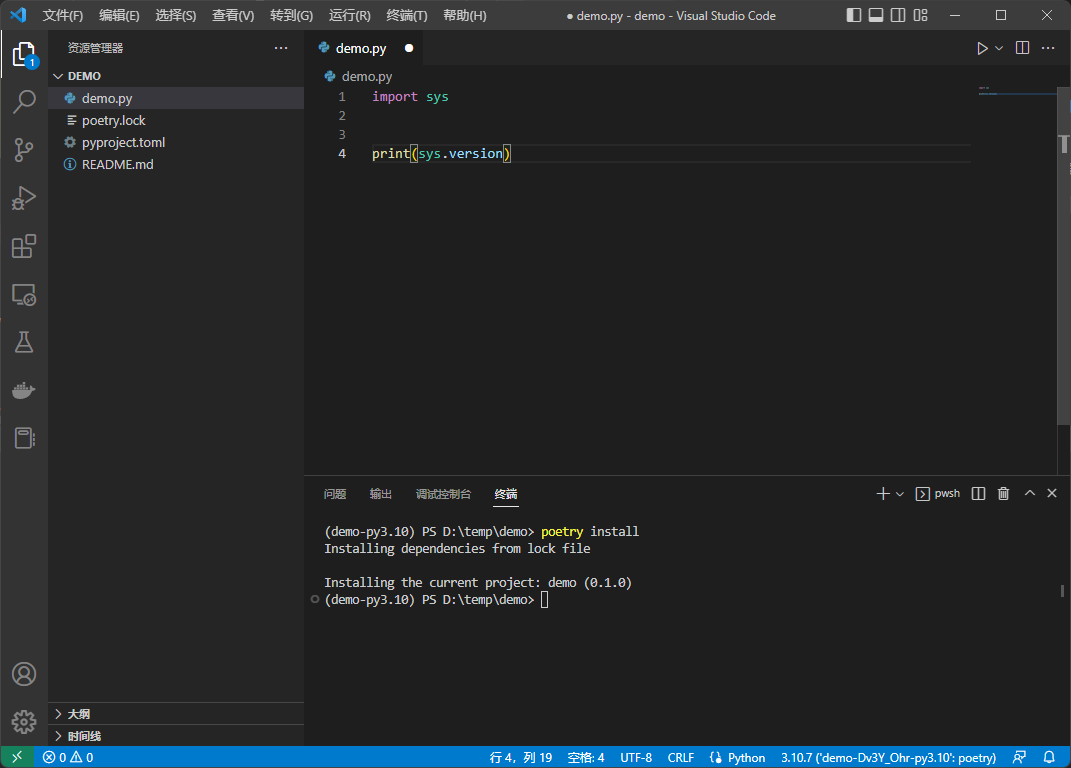Open the 转到(G) menu
Viewport: 1071px width, 768px height.
click(291, 15)
